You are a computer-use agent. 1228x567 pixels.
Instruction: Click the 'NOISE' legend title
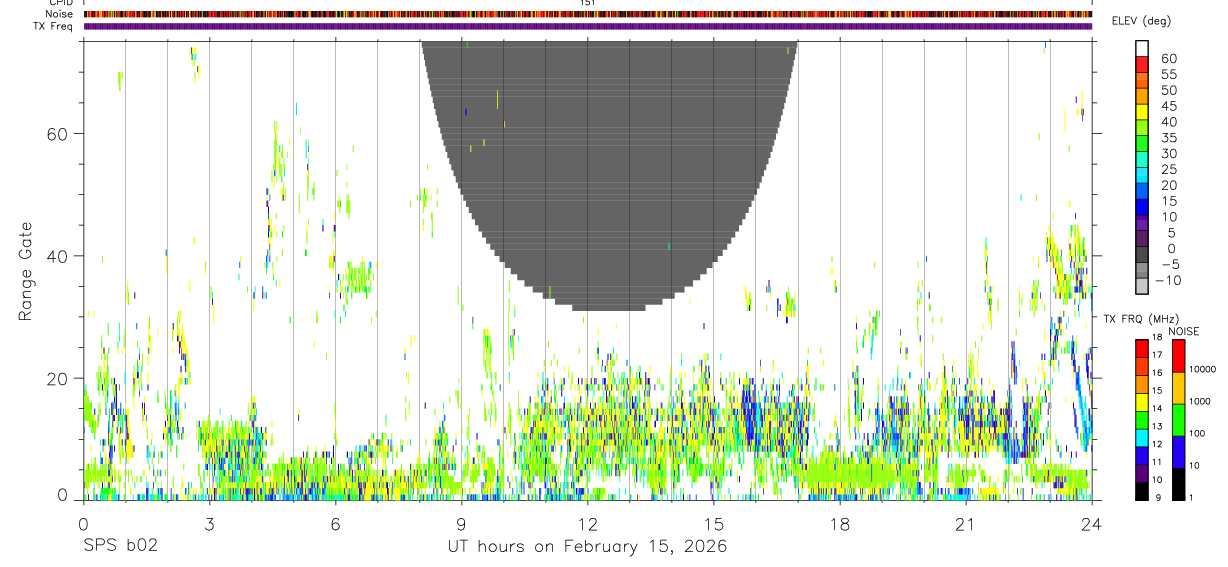click(1182, 331)
